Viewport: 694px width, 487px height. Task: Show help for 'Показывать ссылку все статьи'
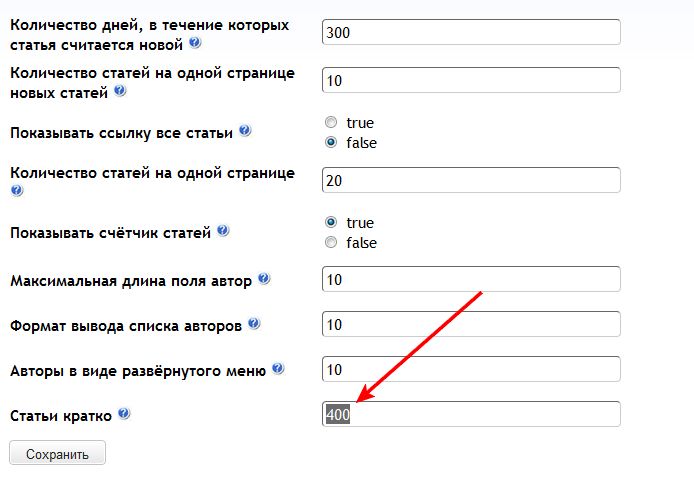(x=245, y=131)
